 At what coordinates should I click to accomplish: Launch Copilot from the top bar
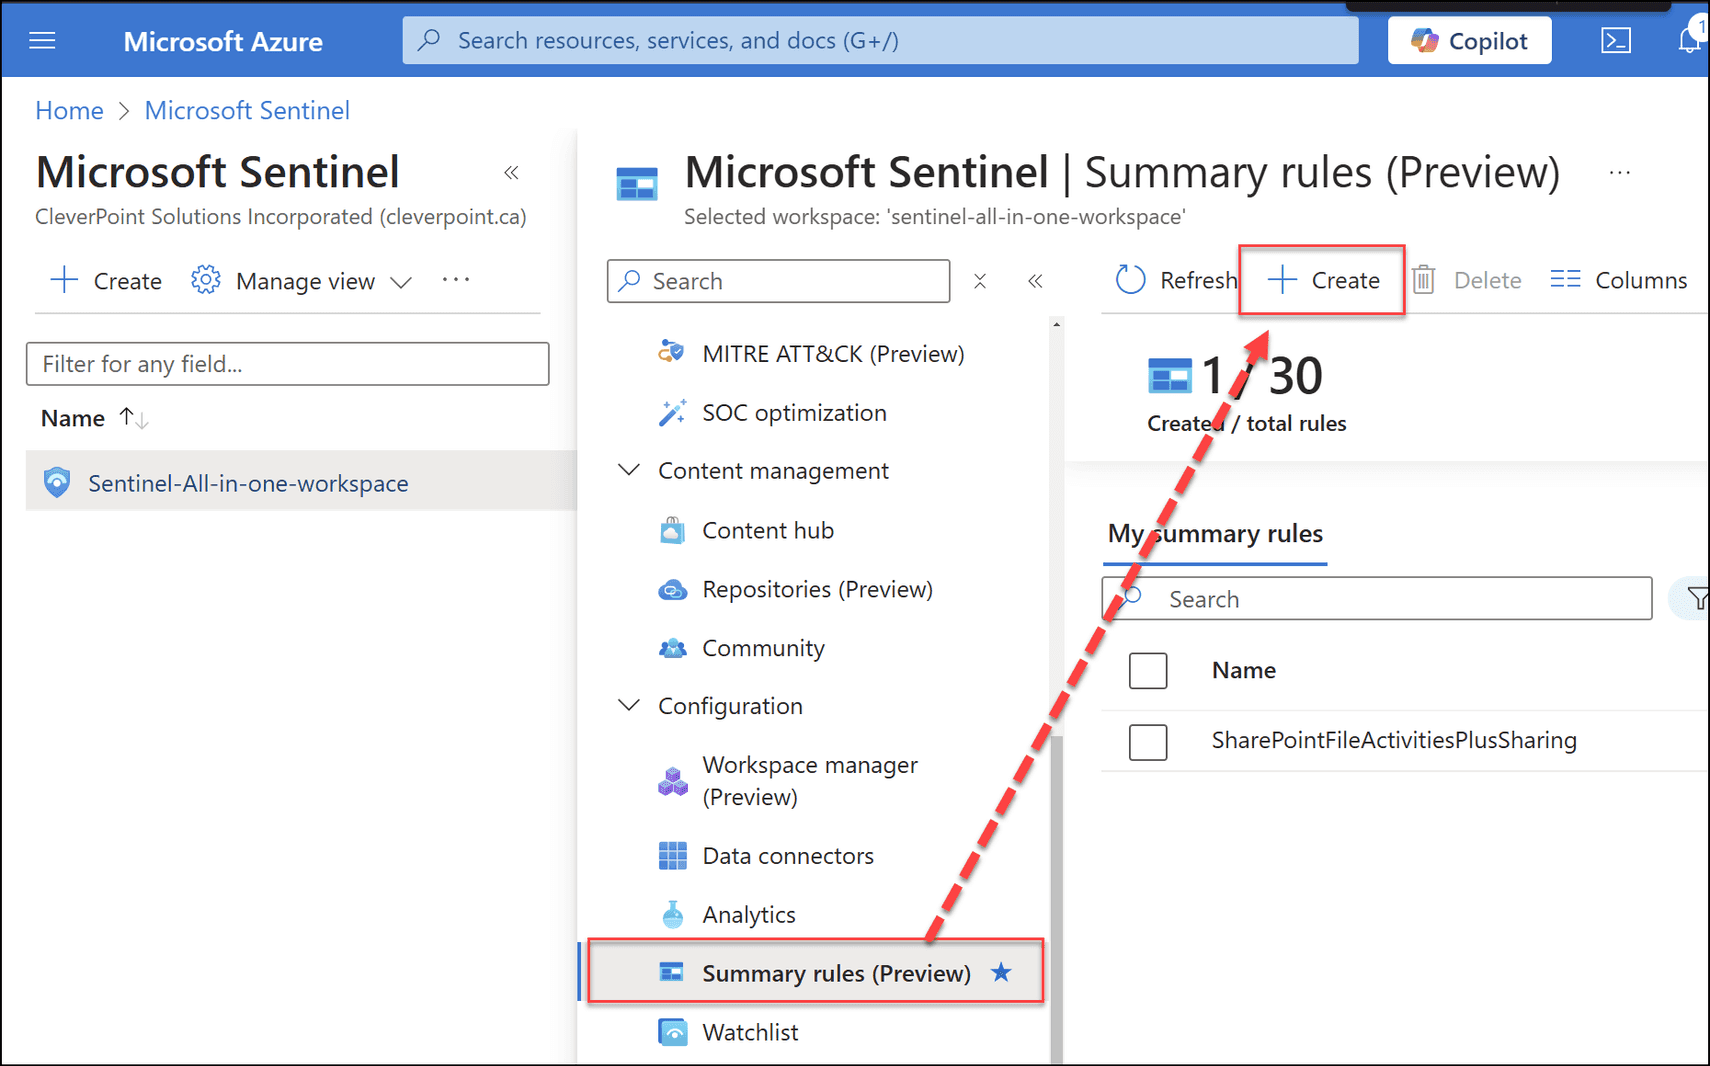coord(1469,40)
